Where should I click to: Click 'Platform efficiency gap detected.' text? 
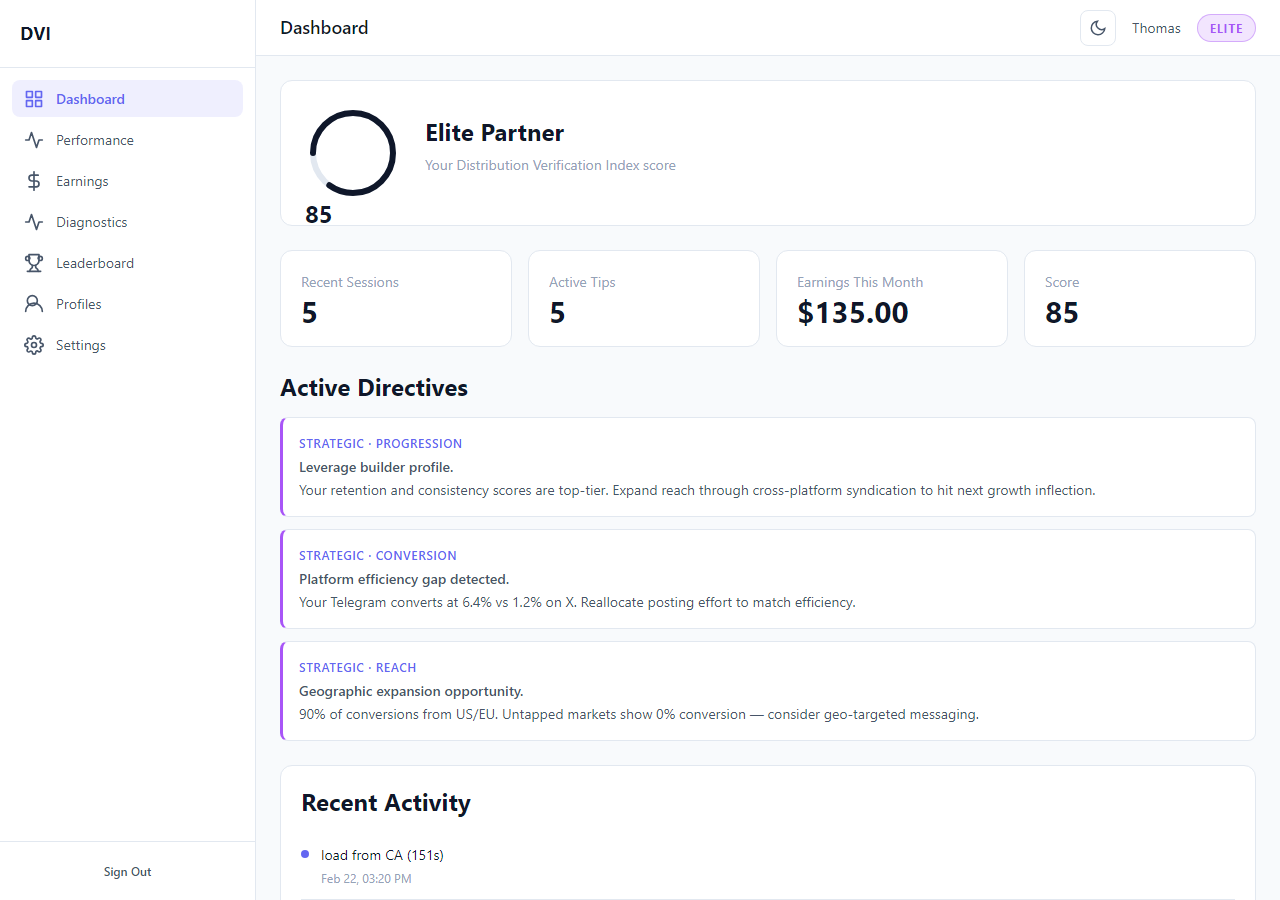(x=404, y=579)
